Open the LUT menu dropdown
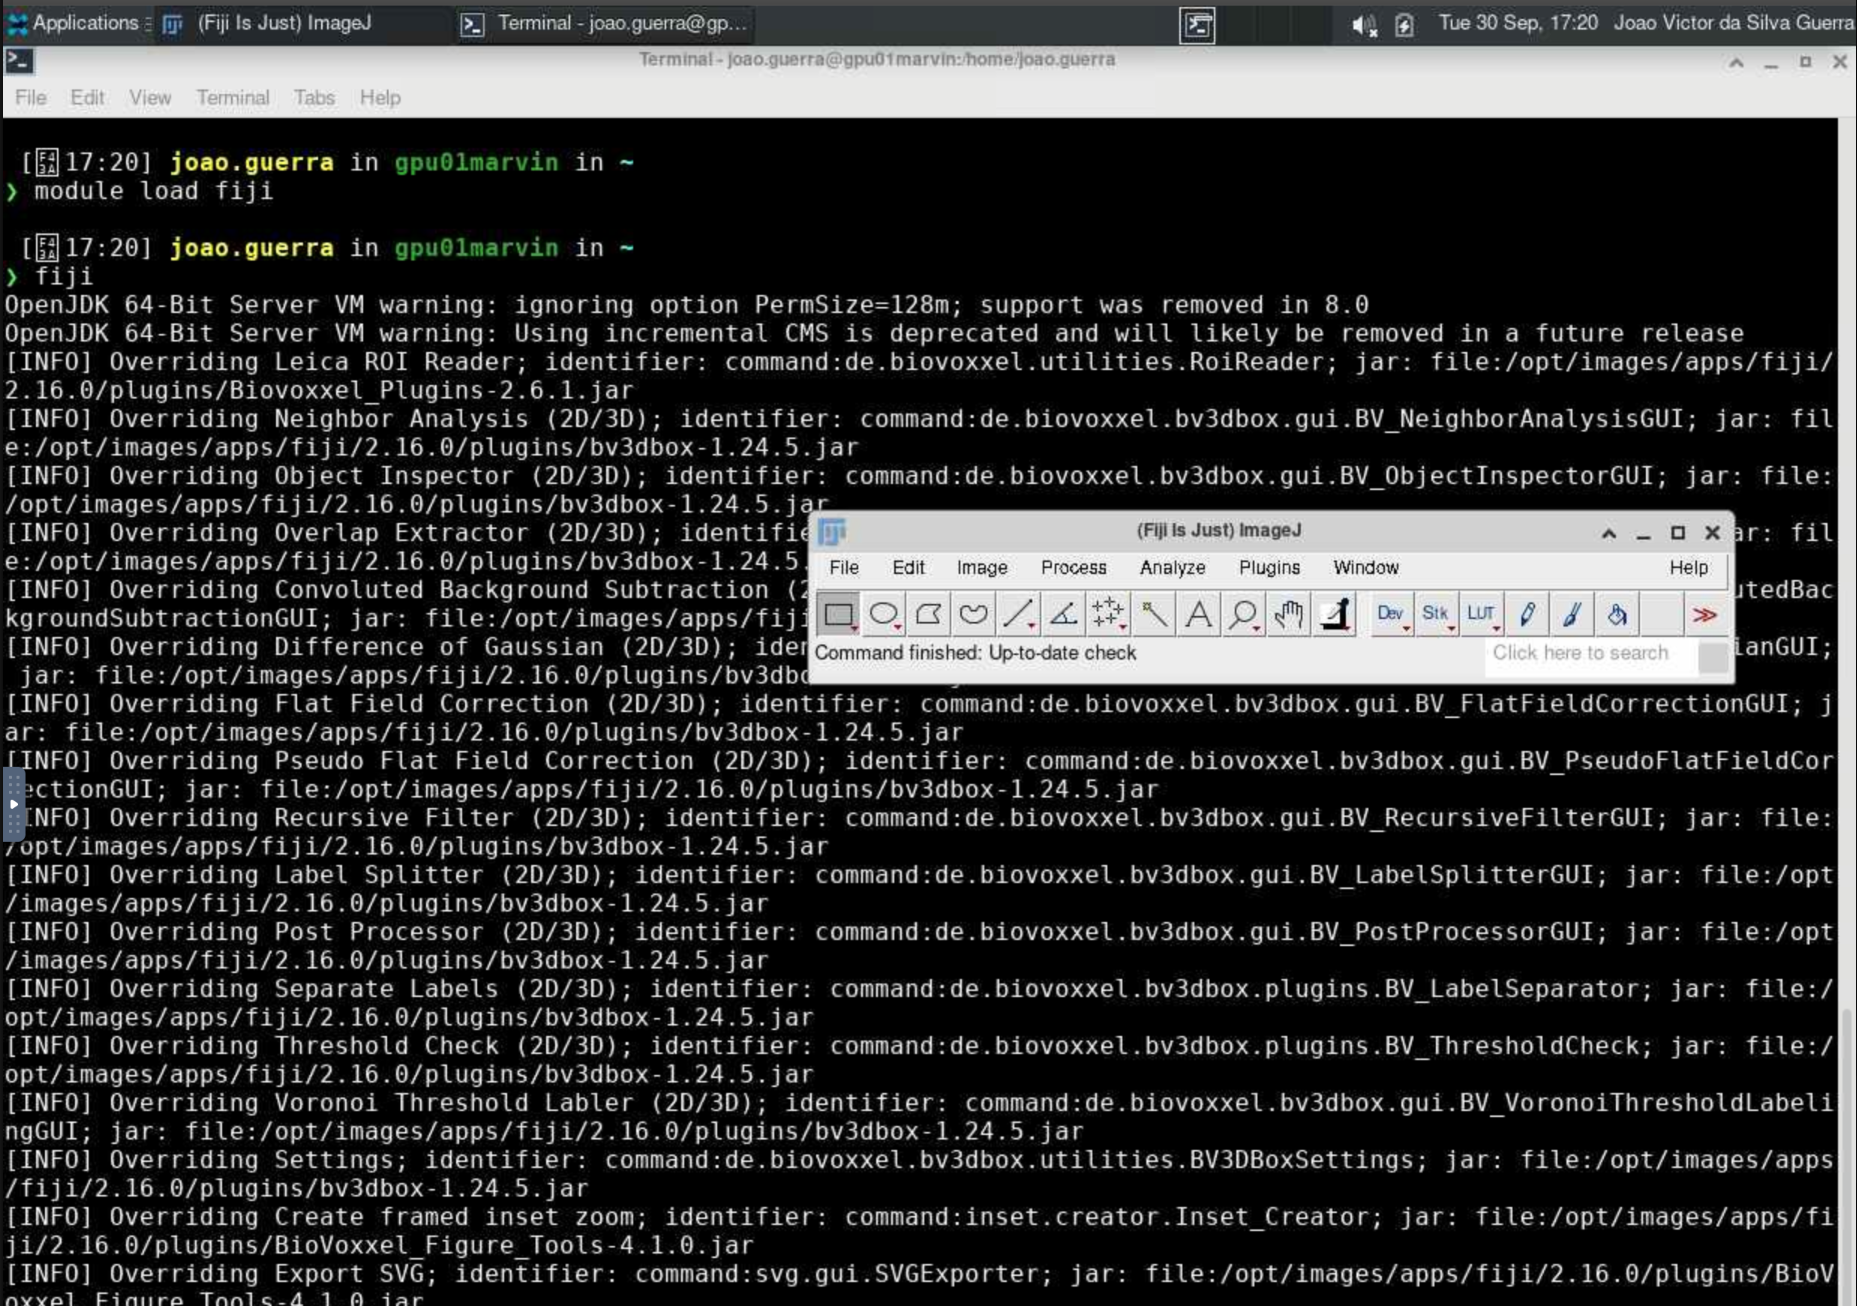The width and height of the screenshot is (1857, 1306). [x=1481, y=614]
